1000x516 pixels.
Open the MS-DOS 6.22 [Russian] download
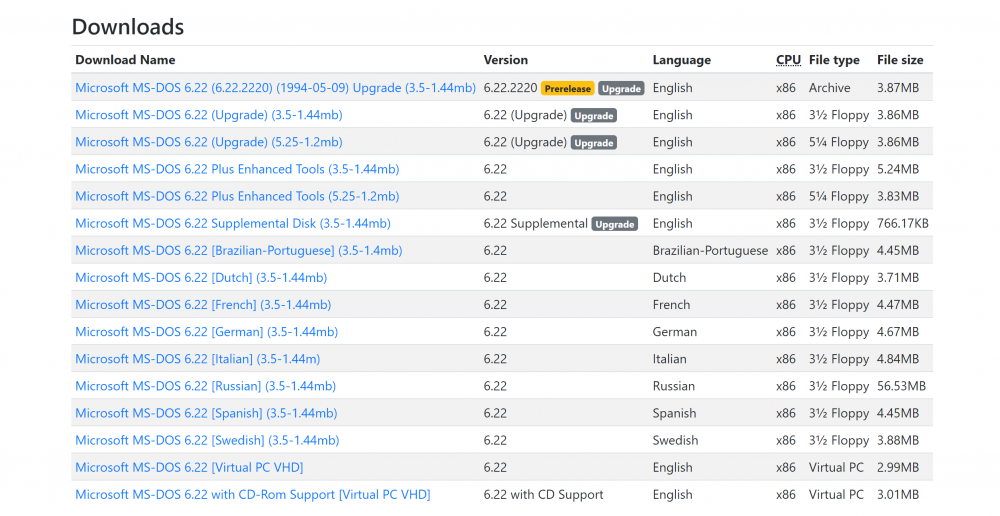coord(205,387)
